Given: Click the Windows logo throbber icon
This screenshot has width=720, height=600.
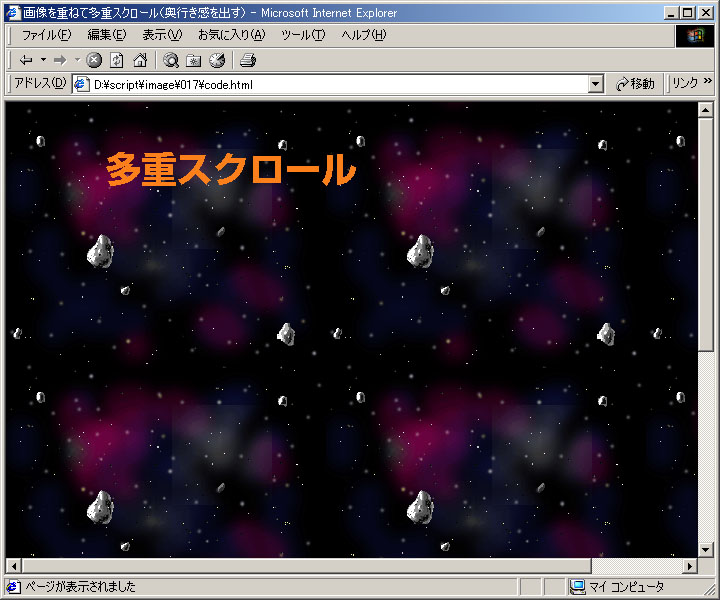Looking at the screenshot, I should point(695,35).
